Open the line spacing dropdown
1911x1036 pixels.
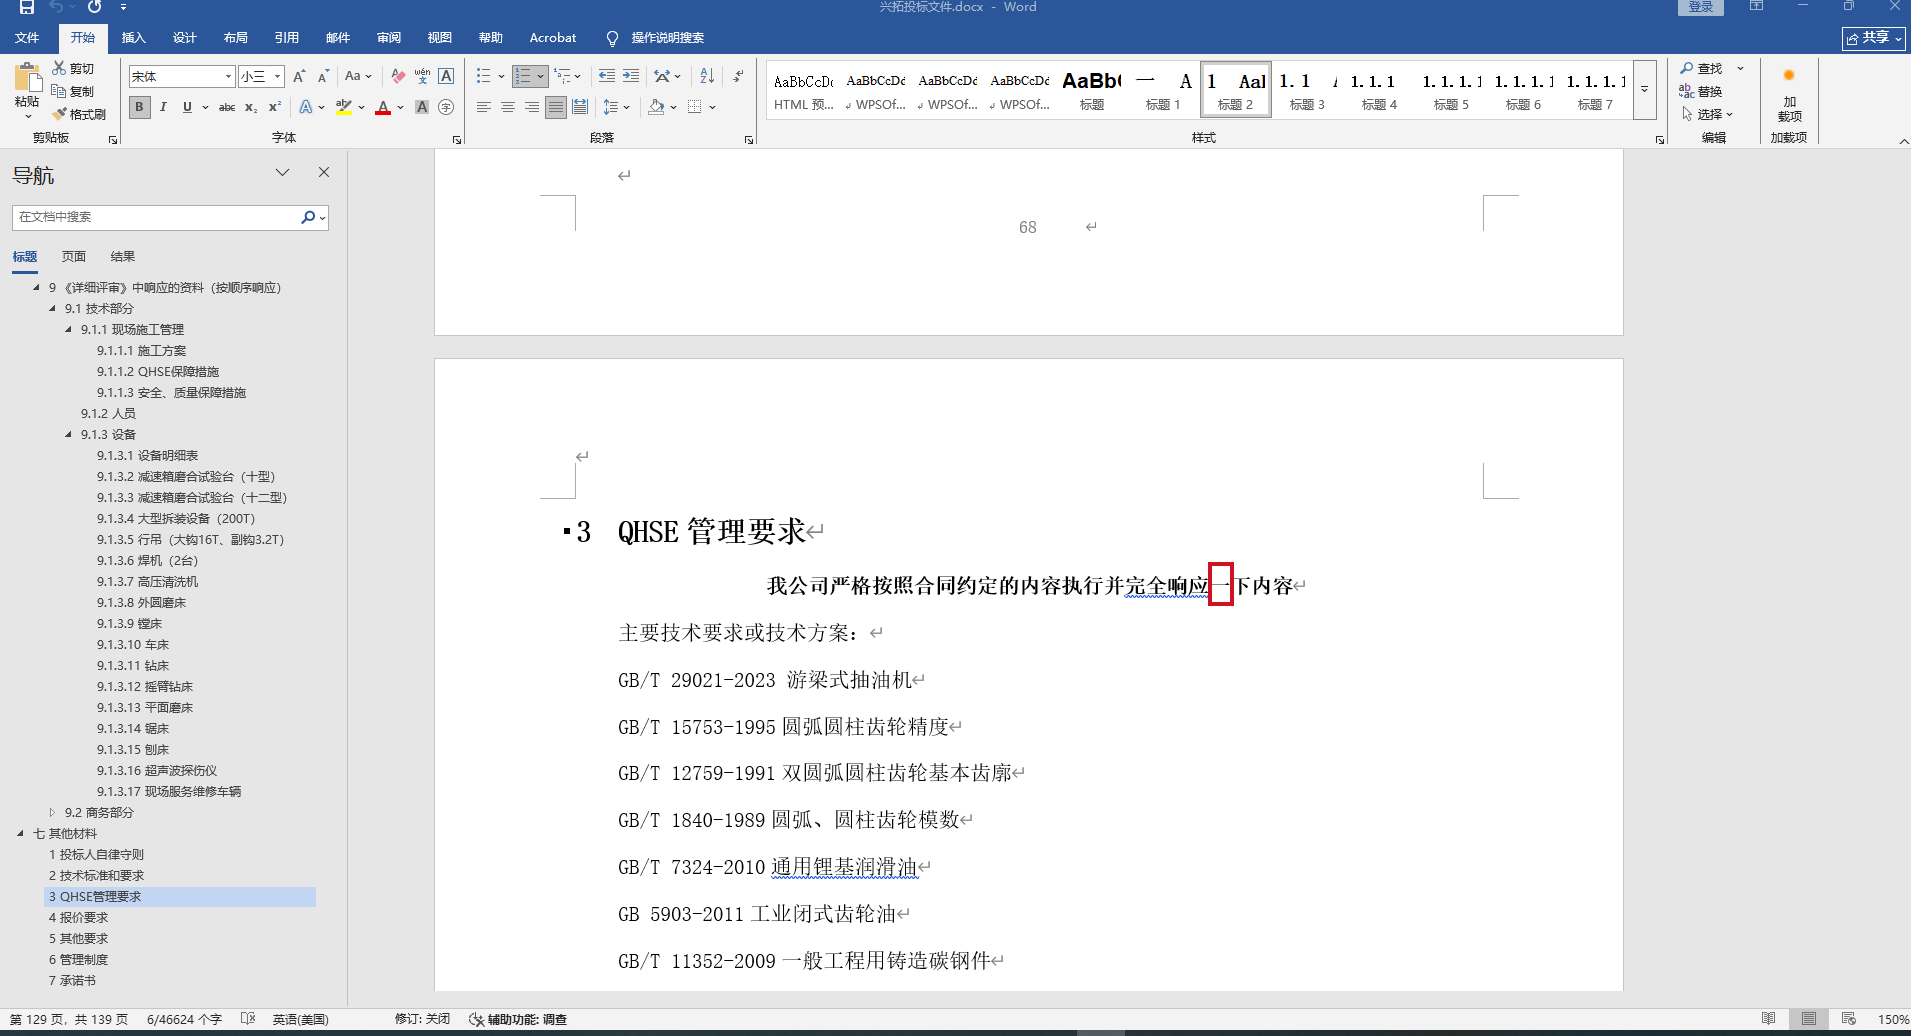pos(616,107)
